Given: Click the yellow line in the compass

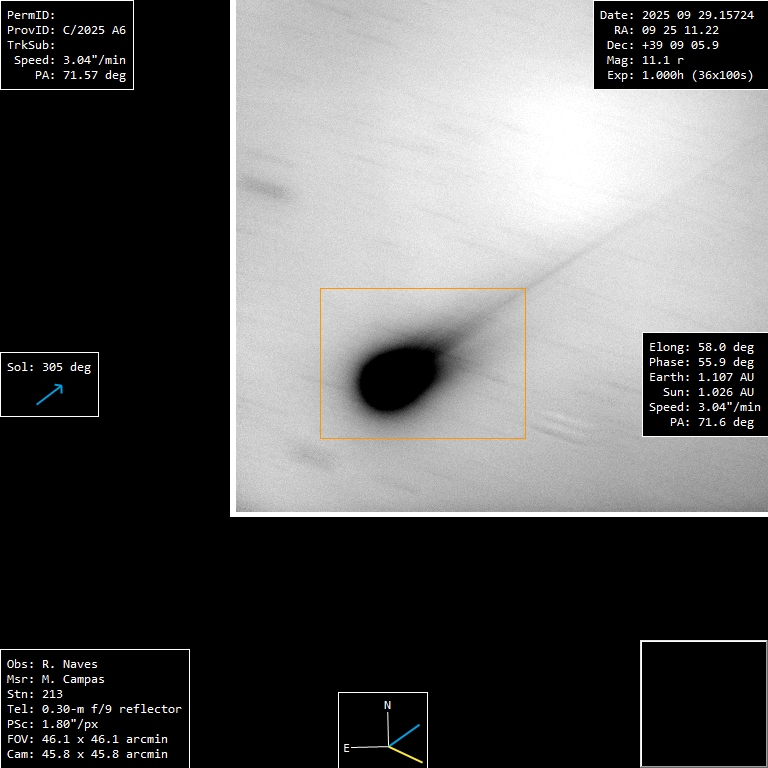Looking at the screenshot, I should (408, 755).
